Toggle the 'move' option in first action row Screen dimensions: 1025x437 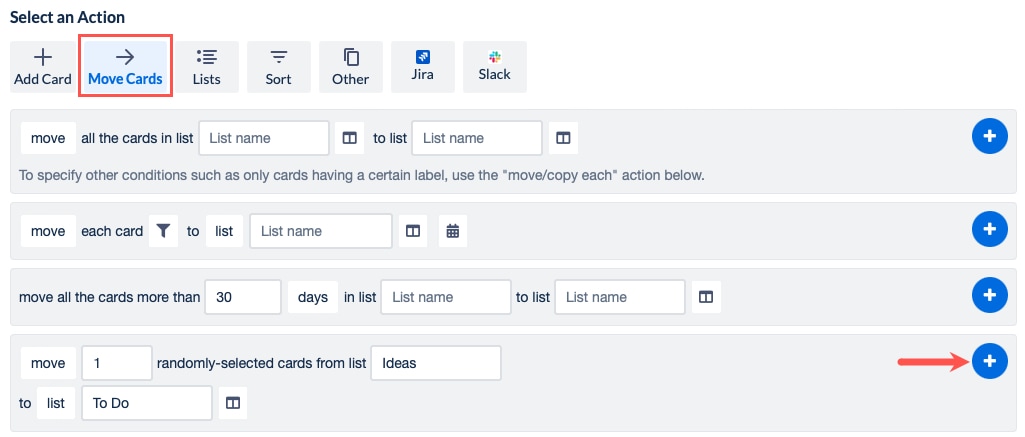[x=47, y=138]
